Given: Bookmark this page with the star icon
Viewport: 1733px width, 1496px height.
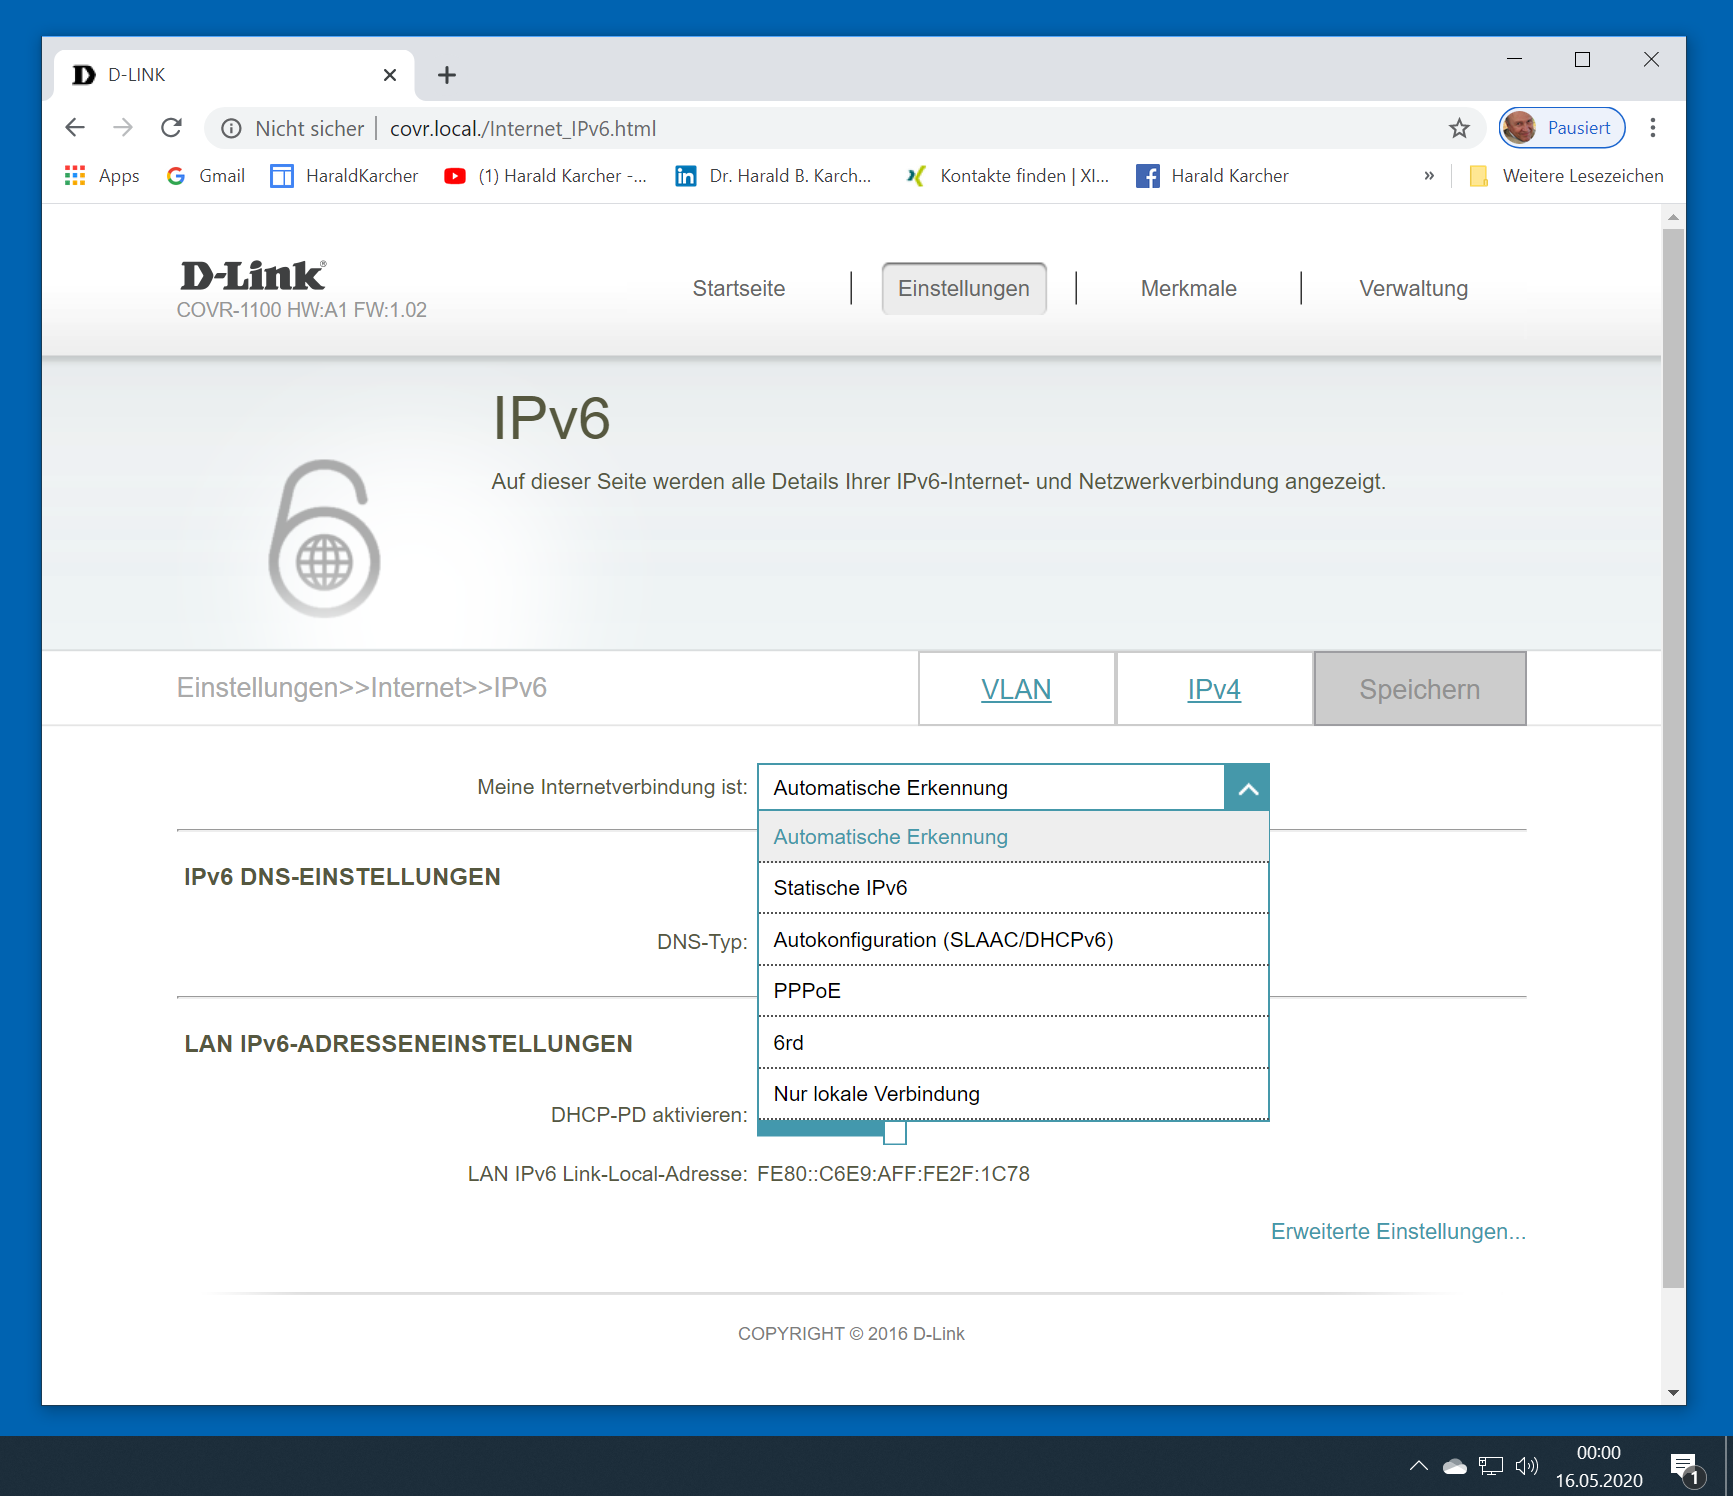Looking at the screenshot, I should [x=1459, y=128].
